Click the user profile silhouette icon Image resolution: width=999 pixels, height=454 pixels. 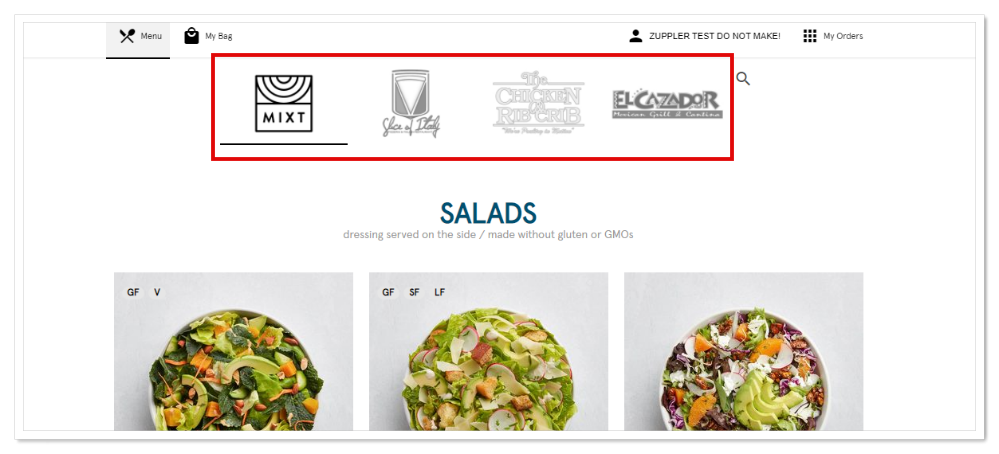pos(635,36)
